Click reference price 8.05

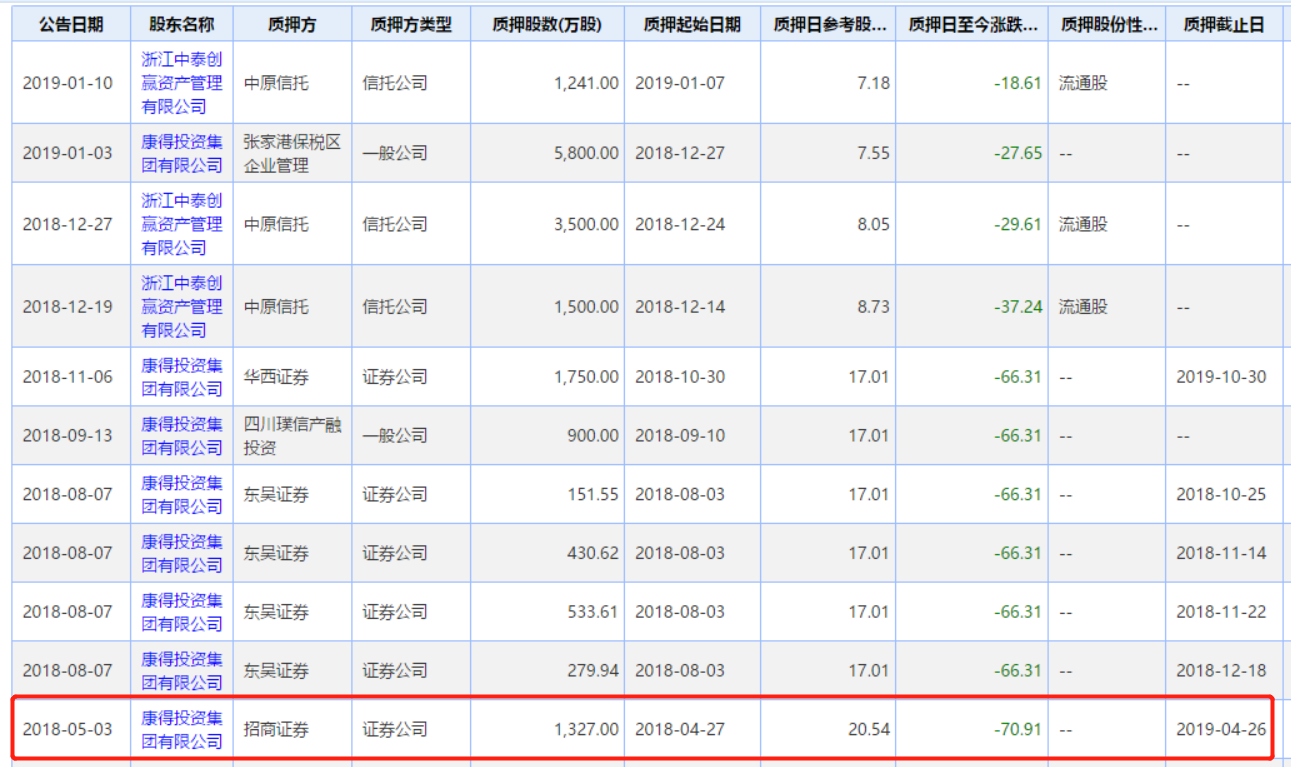(x=873, y=224)
